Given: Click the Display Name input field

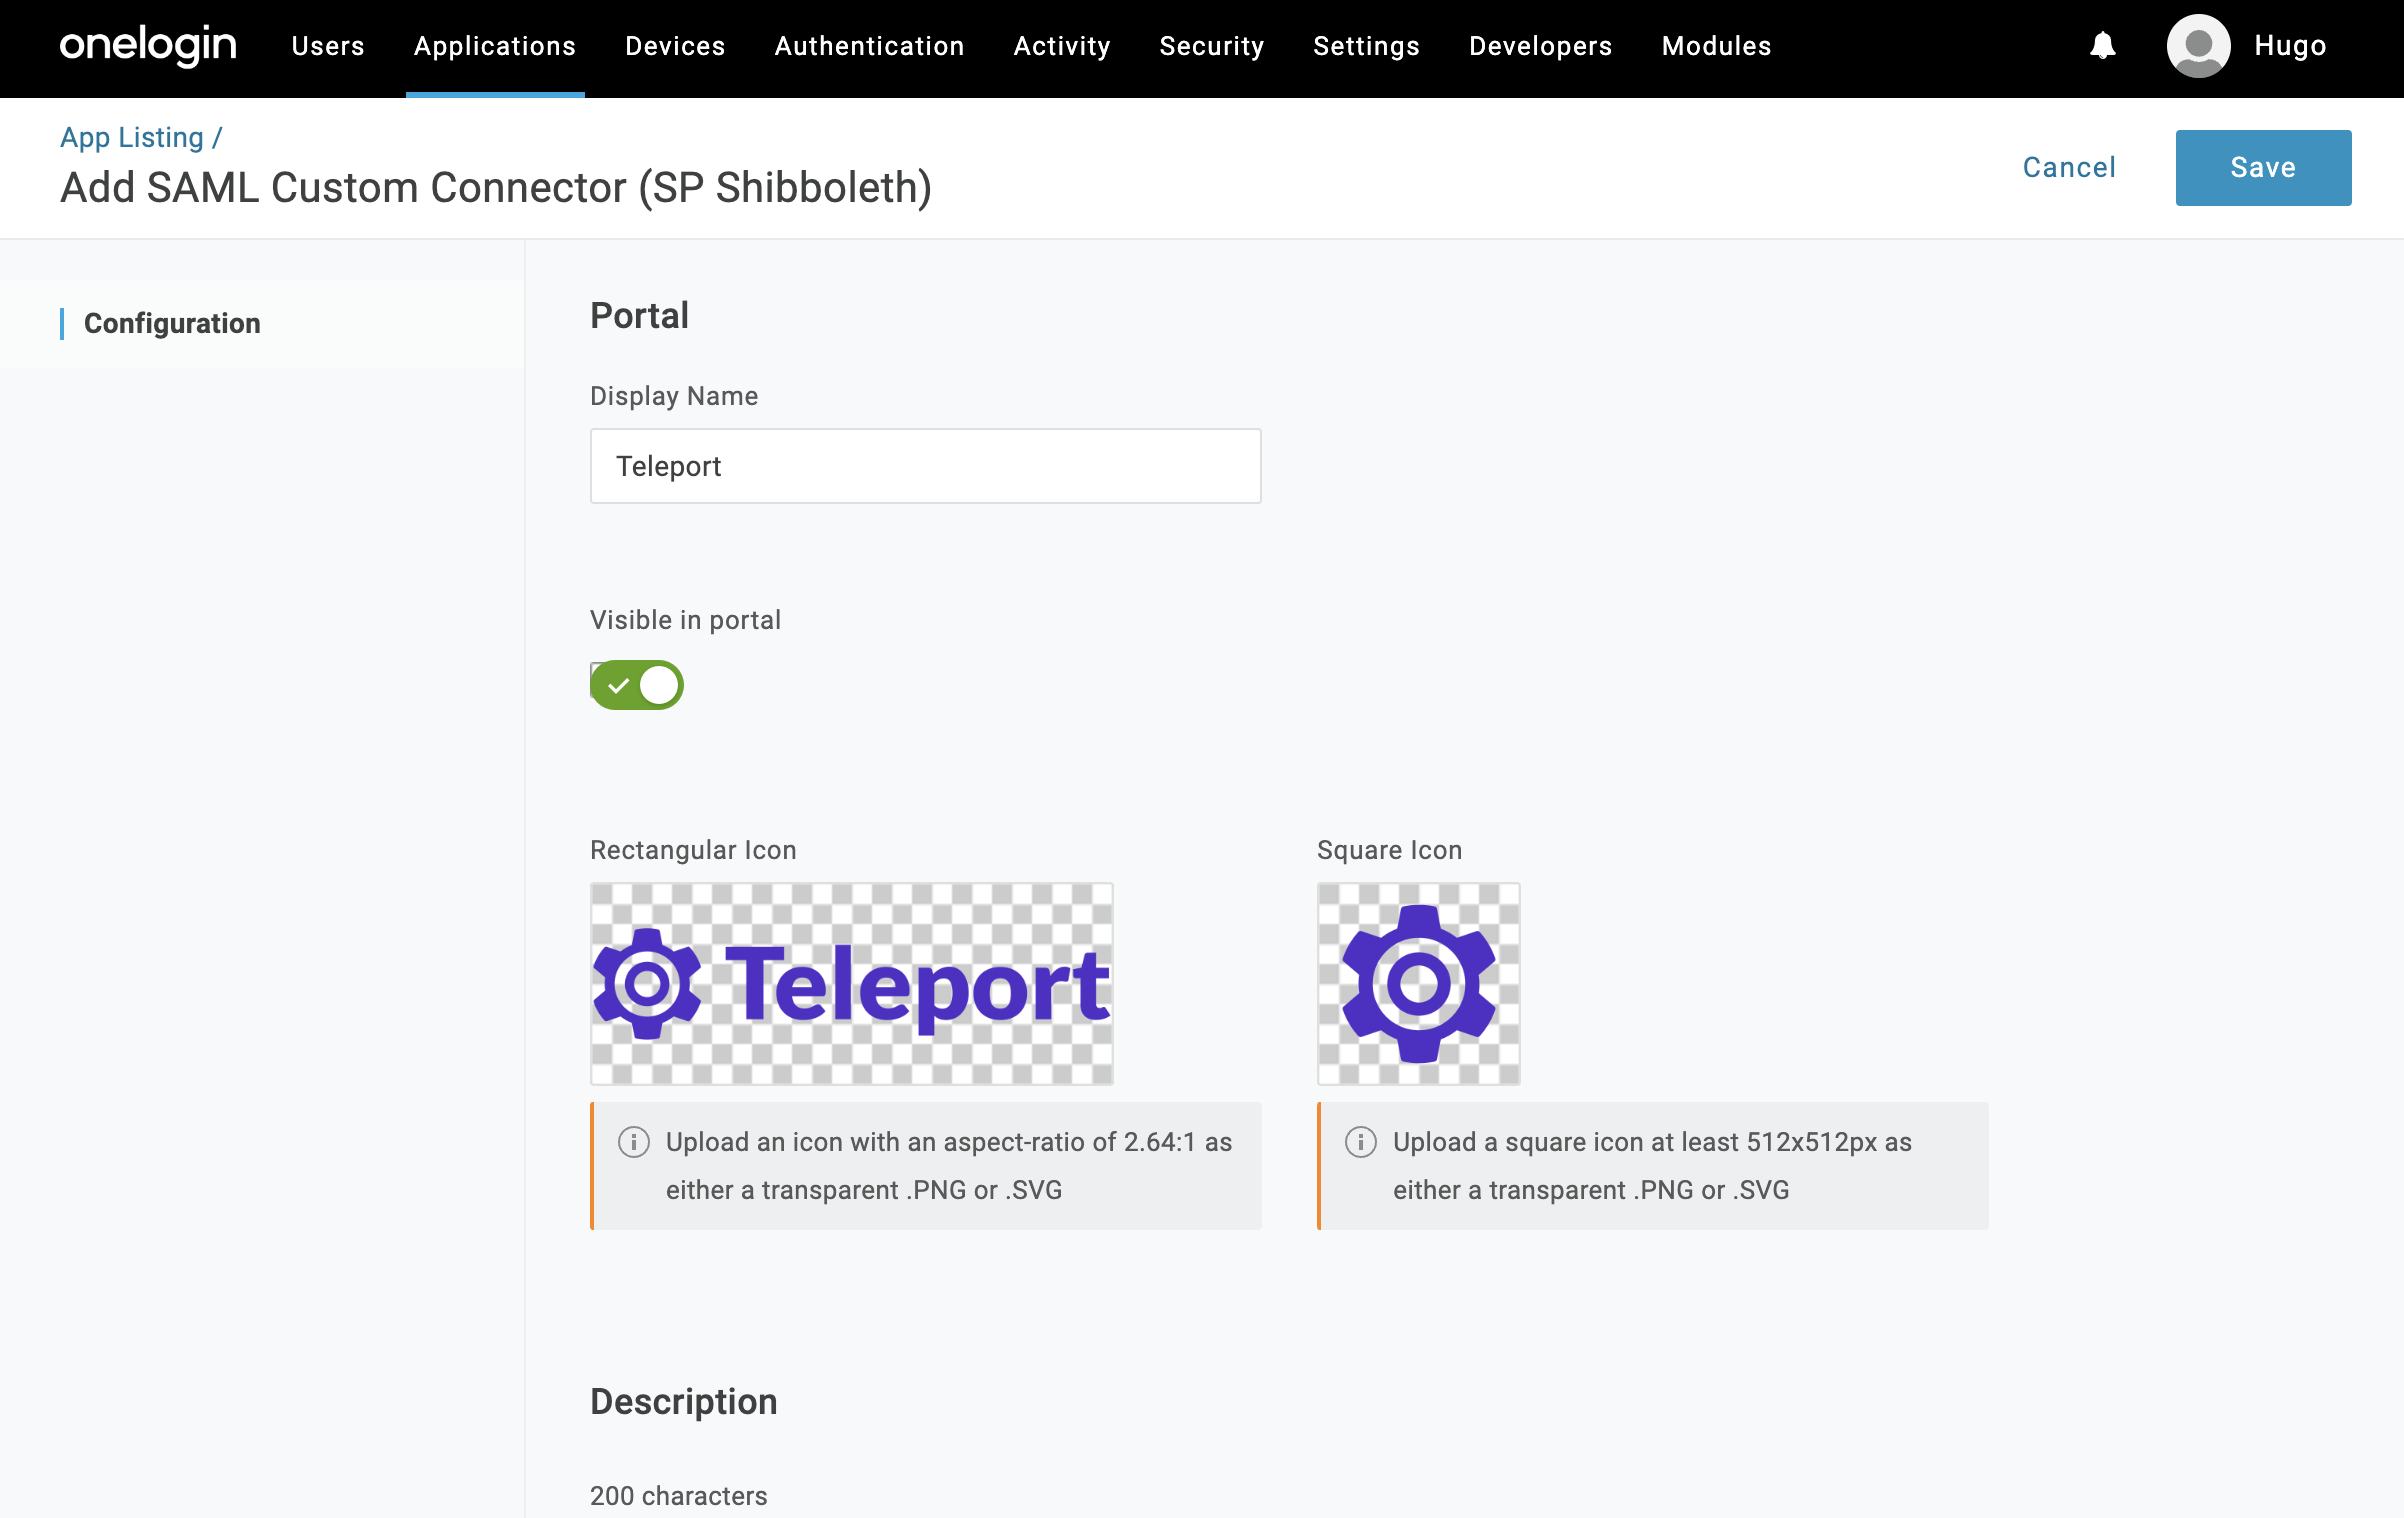Looking at the screenshot, I should click(x=925, y=467).
